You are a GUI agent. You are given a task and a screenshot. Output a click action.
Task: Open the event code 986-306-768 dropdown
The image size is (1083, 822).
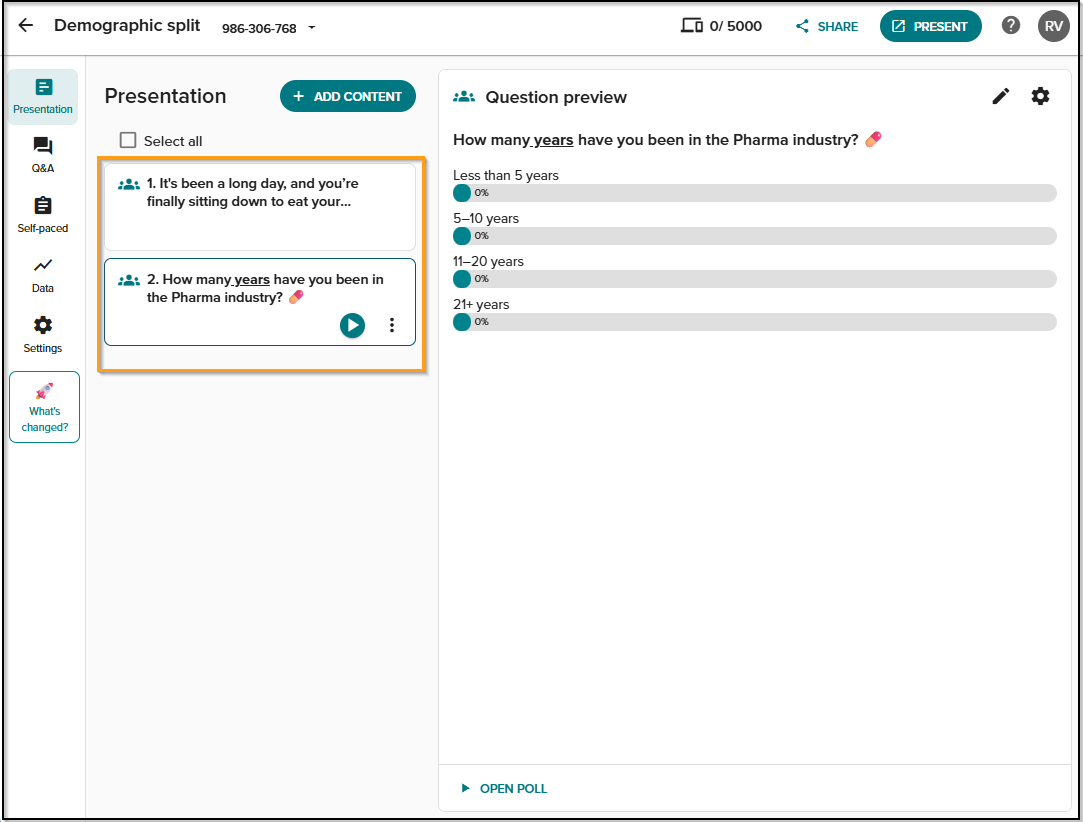pos(269,28)
